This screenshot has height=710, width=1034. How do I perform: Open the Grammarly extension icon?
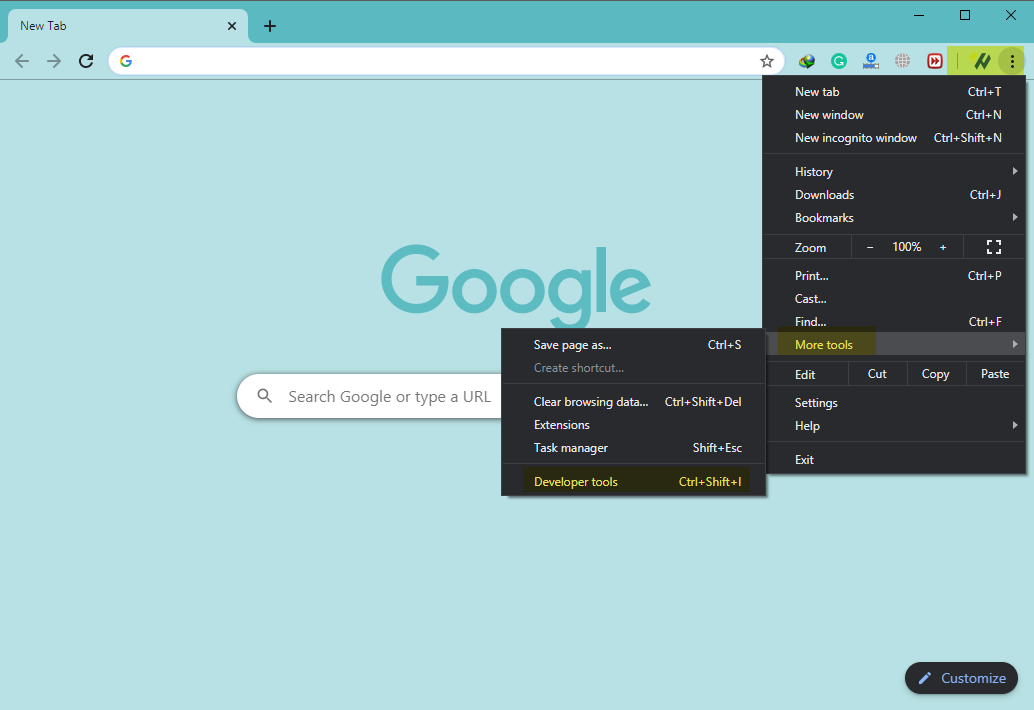839,61
